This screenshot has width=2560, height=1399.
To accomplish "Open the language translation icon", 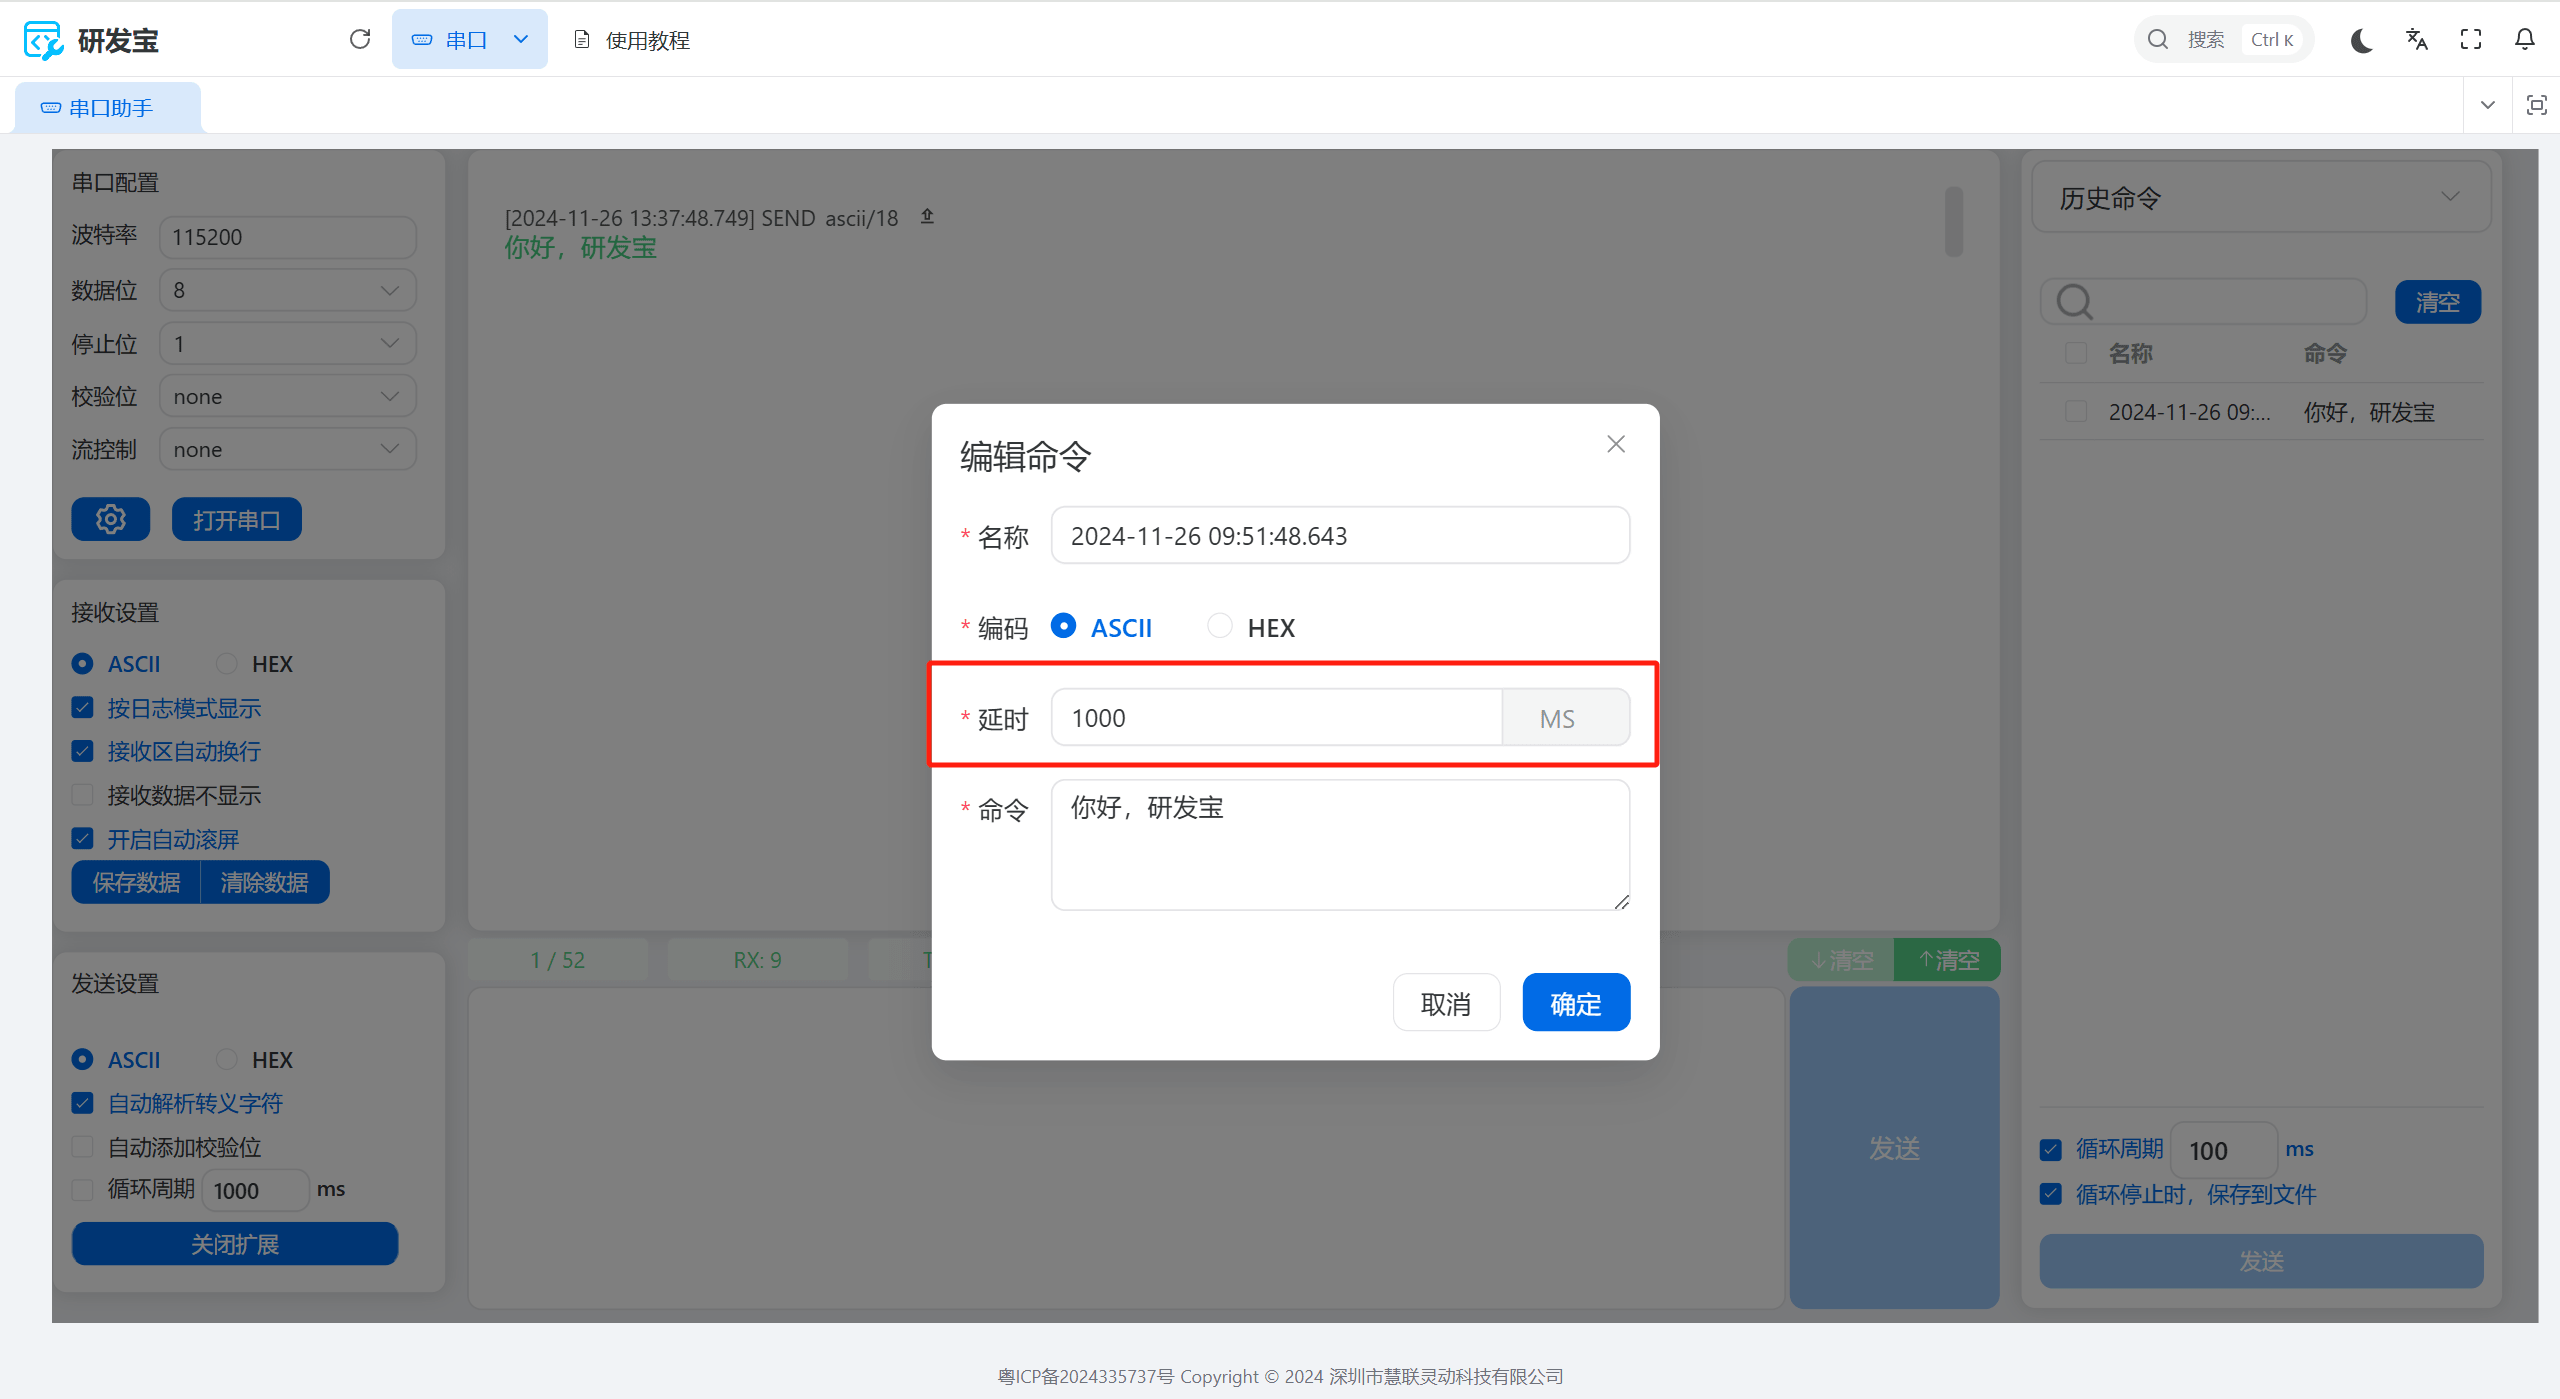I will 2417,40.
